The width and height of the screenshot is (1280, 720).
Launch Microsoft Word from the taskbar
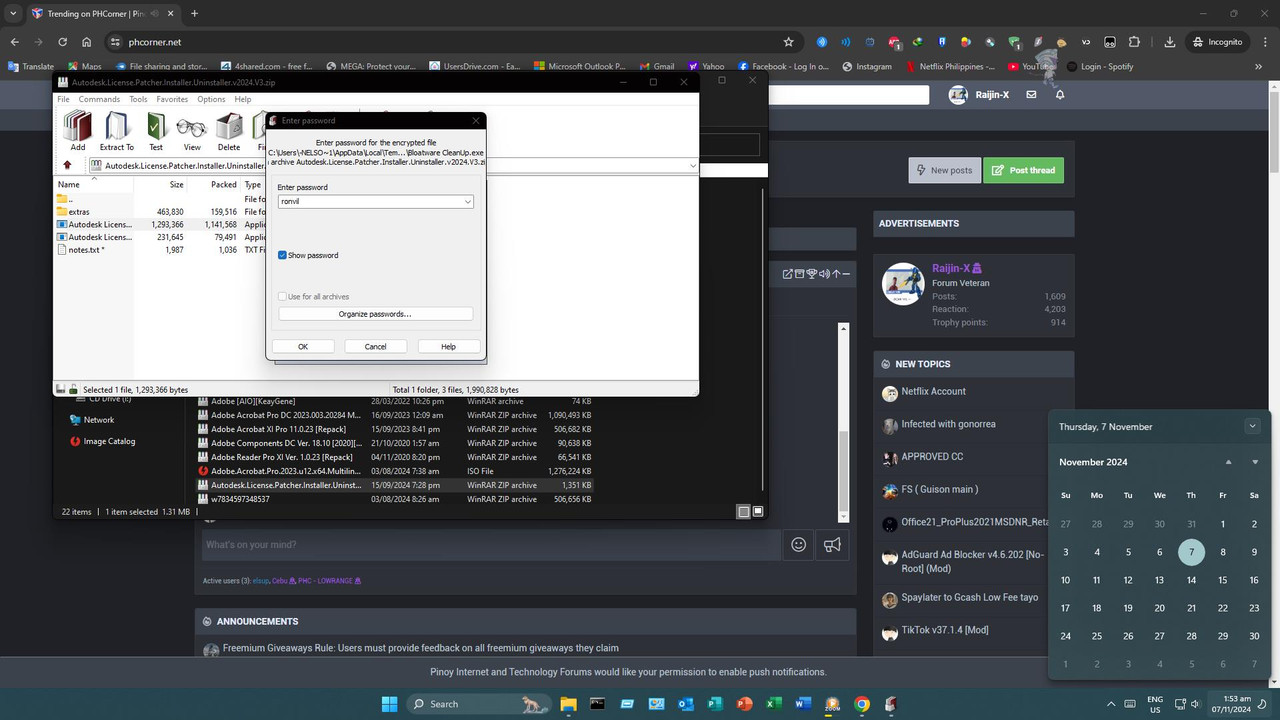803,704
